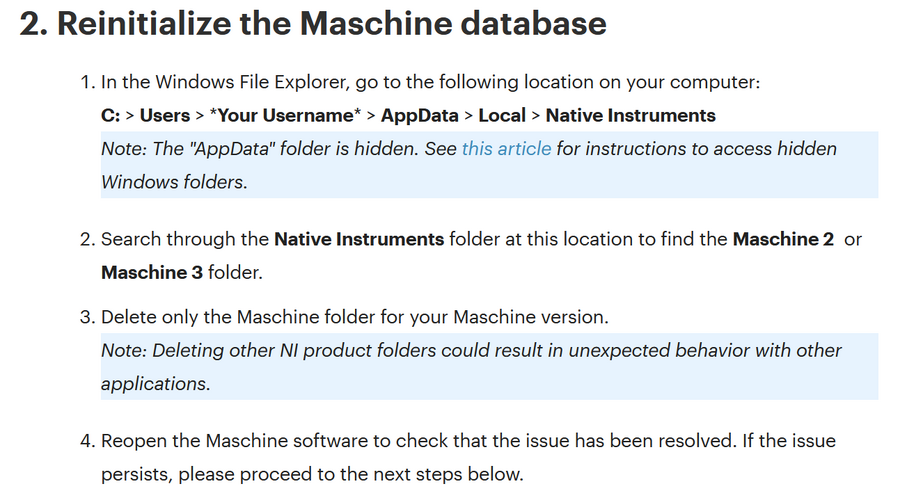Click the highlighted note about hidden AppData folder

point(489,165)
